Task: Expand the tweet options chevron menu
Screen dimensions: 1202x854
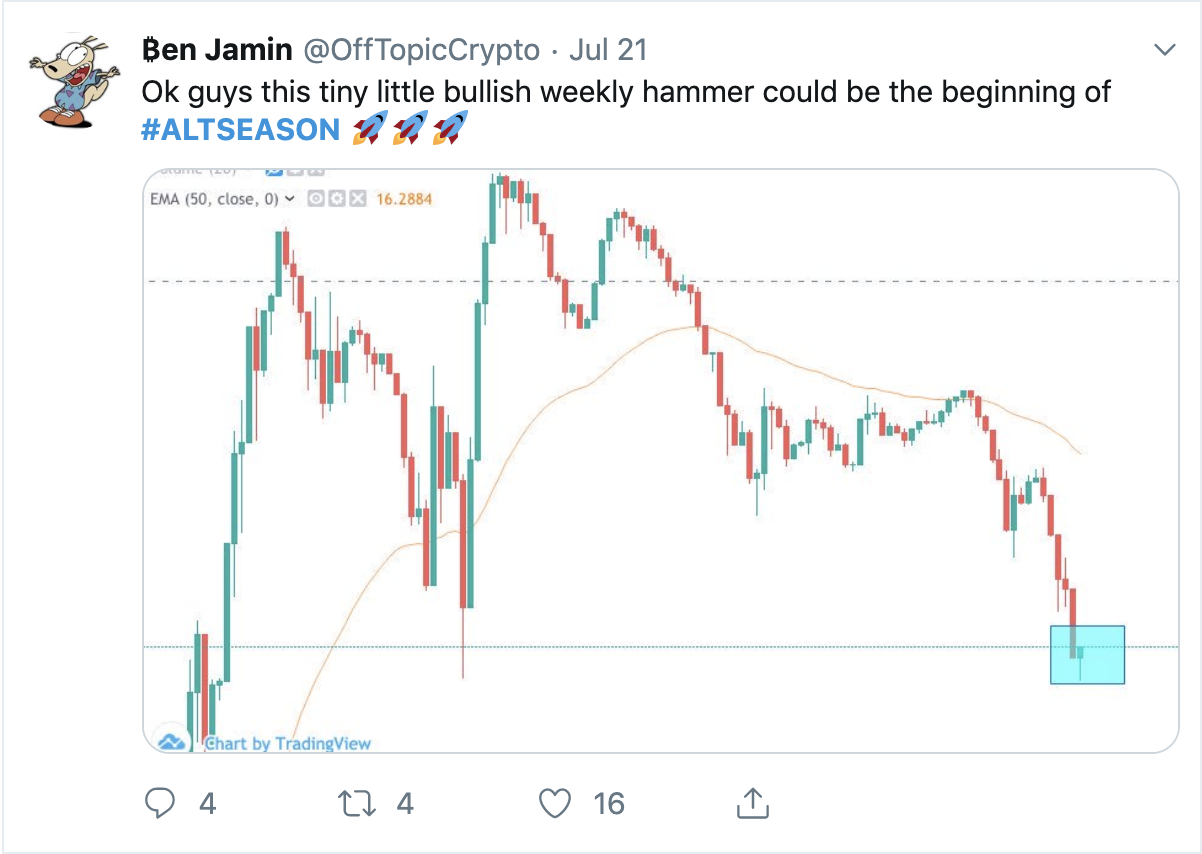Action: click(1164, 49)
